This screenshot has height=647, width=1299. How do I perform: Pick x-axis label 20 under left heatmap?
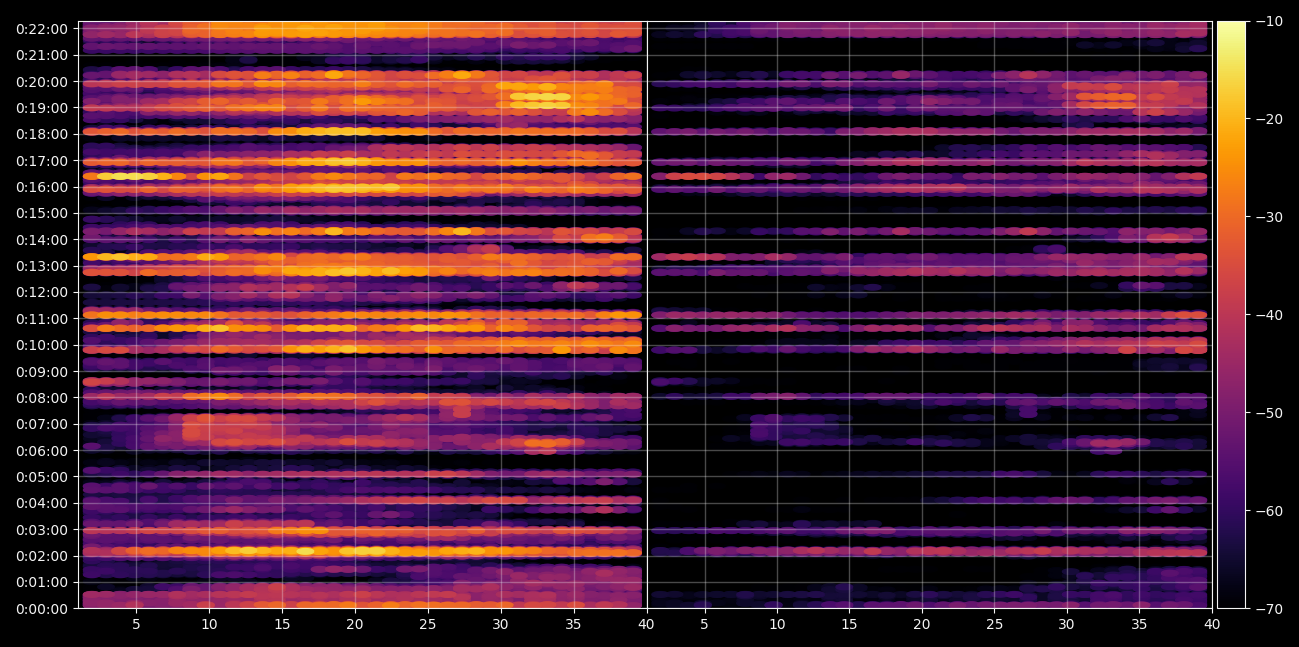coord(354,624)
